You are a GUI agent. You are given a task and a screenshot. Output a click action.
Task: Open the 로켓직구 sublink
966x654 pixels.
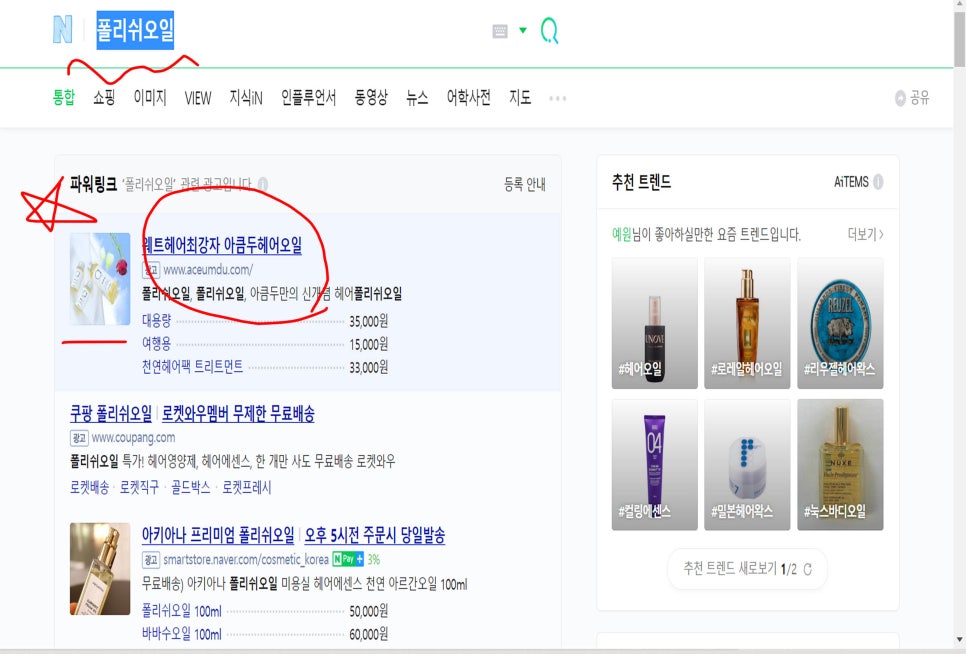click(139, 487)
